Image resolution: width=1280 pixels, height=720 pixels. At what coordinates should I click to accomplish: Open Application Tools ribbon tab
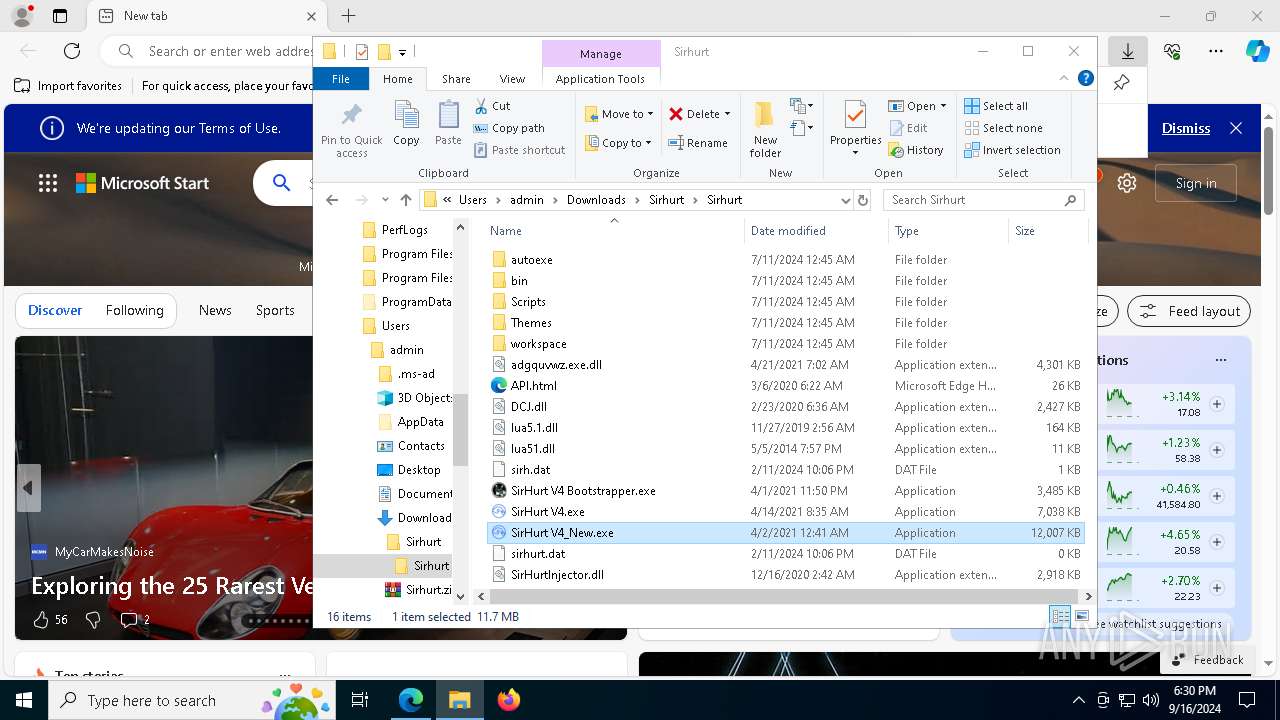point(600,79)
